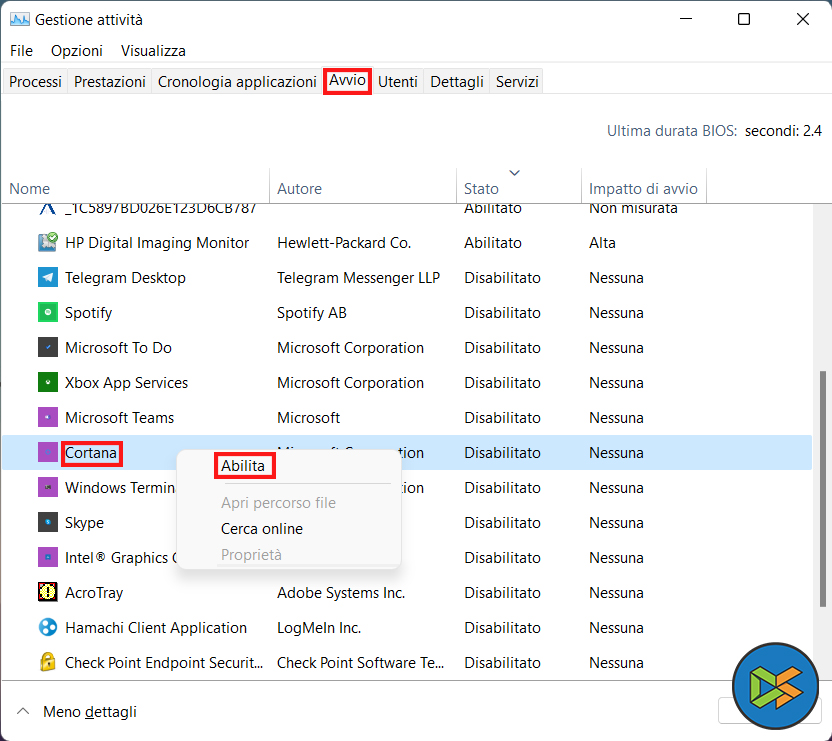This screenshot has height=741, width=832.
Task: Sort by the Impatto di avvio column
Action: (x=643, y=188)
